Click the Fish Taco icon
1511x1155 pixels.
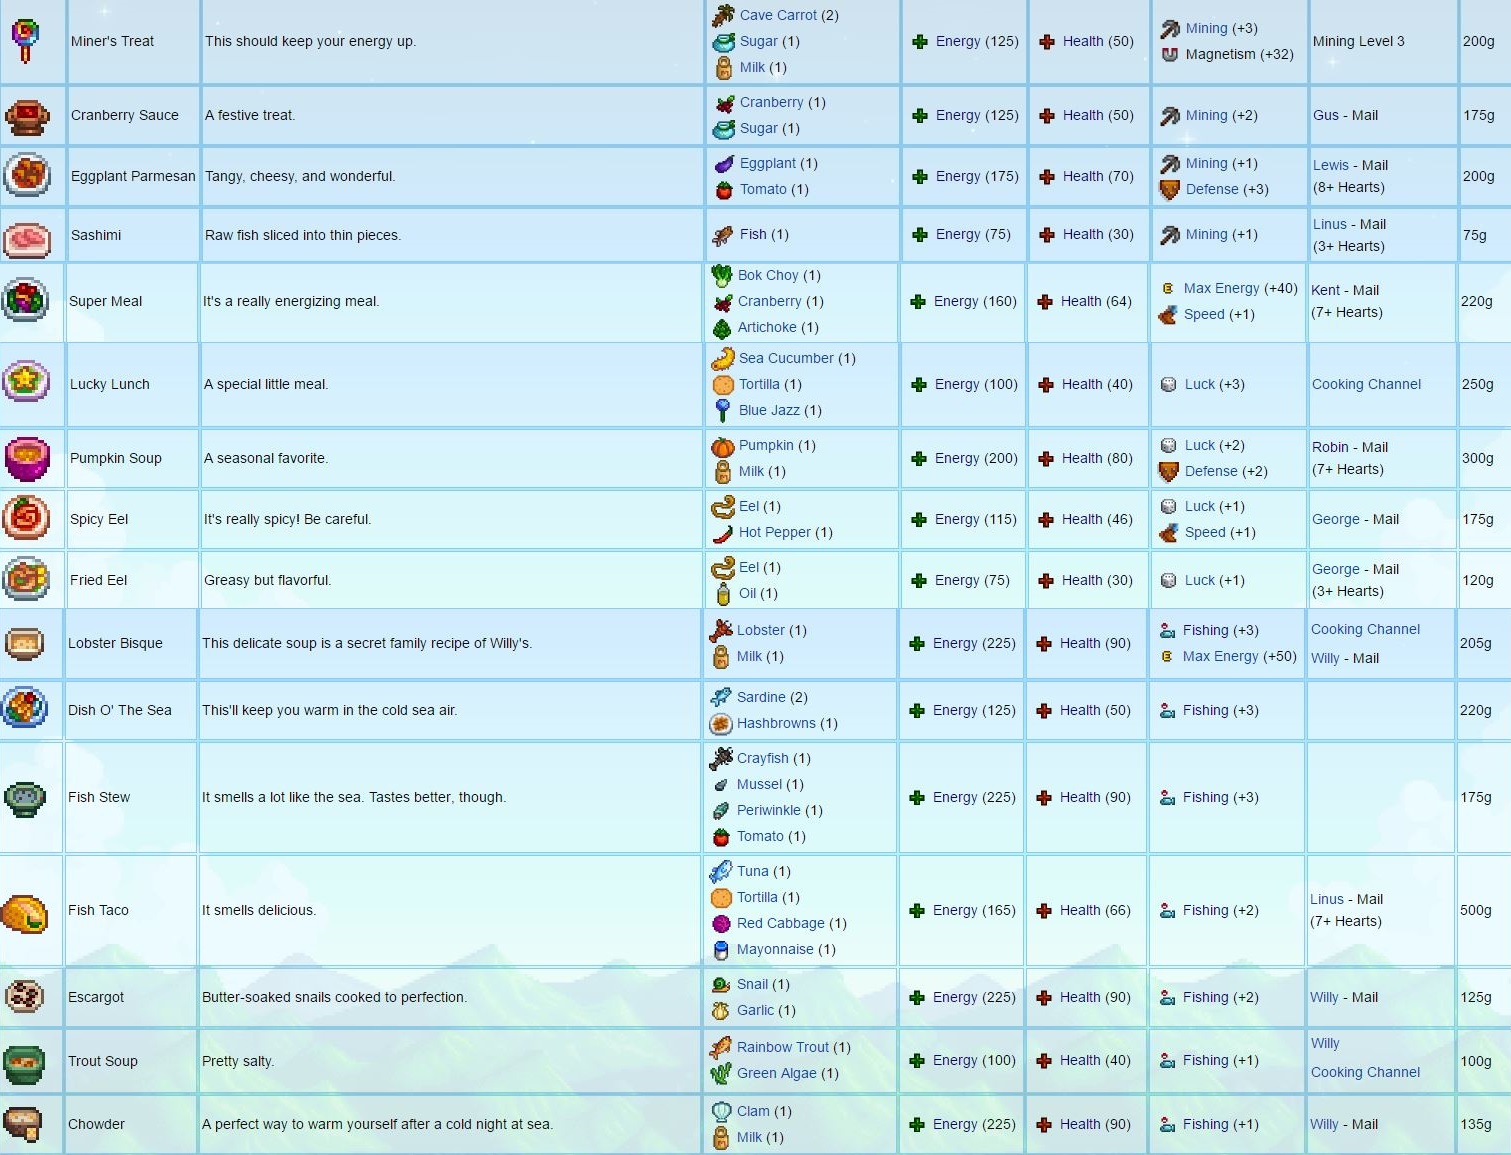pos(25,913)
